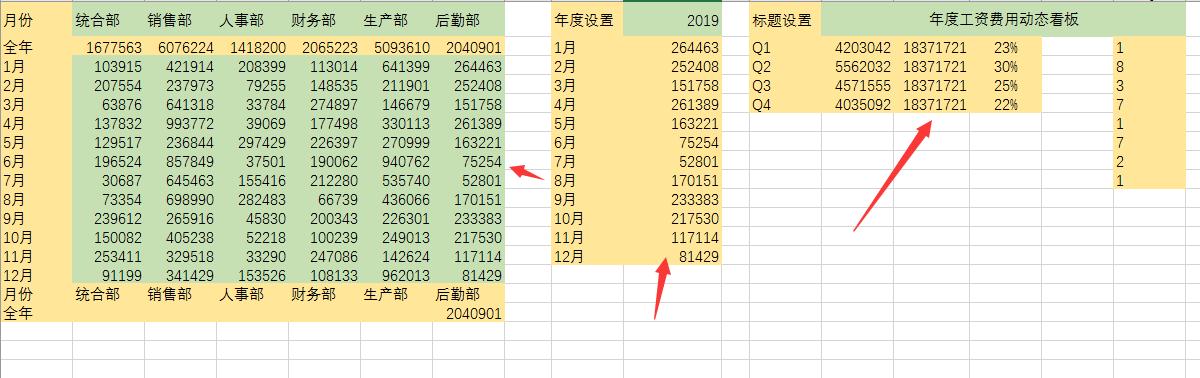
Task: Select the 30% percentage cell
Action: click(1006, 66)
